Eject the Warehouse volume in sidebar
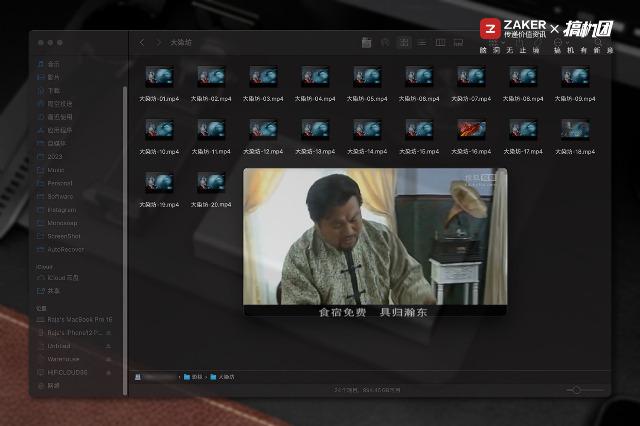This screenshot has height=426, width=640. point(109,359)
